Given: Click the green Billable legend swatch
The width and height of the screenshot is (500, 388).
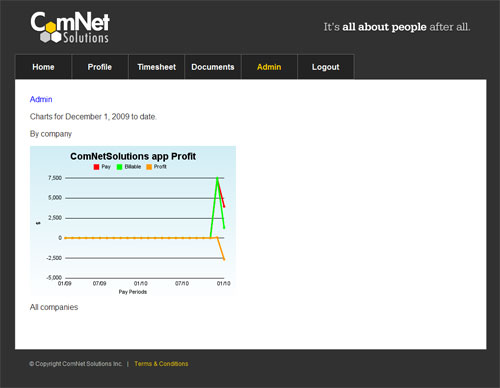Looking at the screenshot, I should point(119,167).
